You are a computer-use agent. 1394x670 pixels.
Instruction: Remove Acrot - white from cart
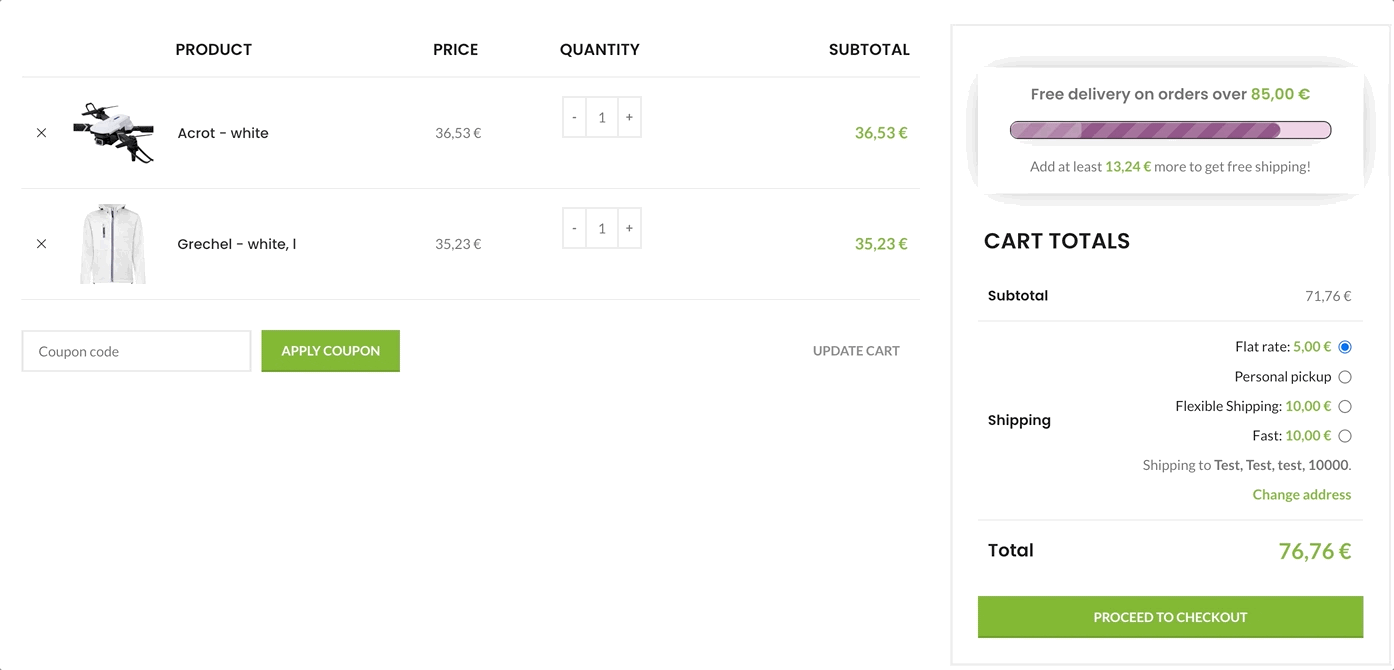(41, 133)
